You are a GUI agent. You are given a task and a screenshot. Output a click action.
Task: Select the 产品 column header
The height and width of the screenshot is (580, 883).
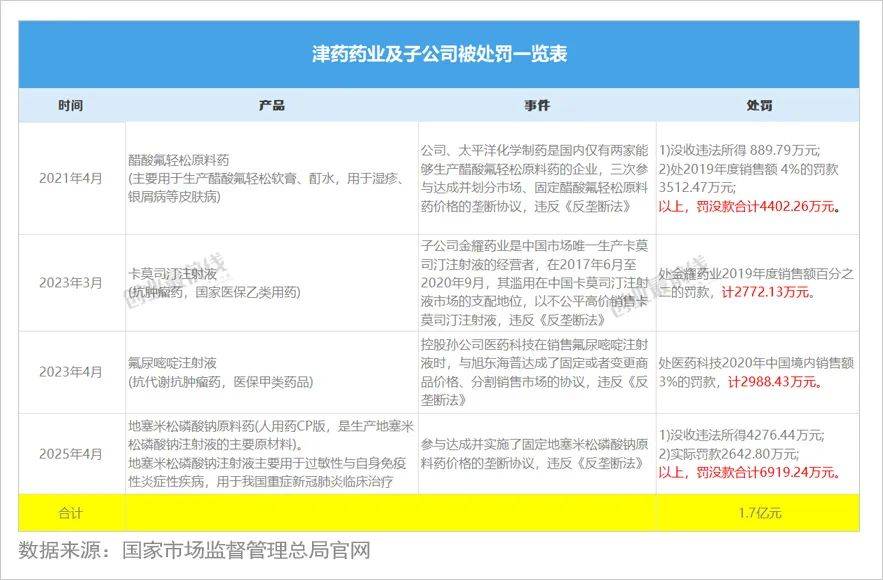click(x=271, y=105)
